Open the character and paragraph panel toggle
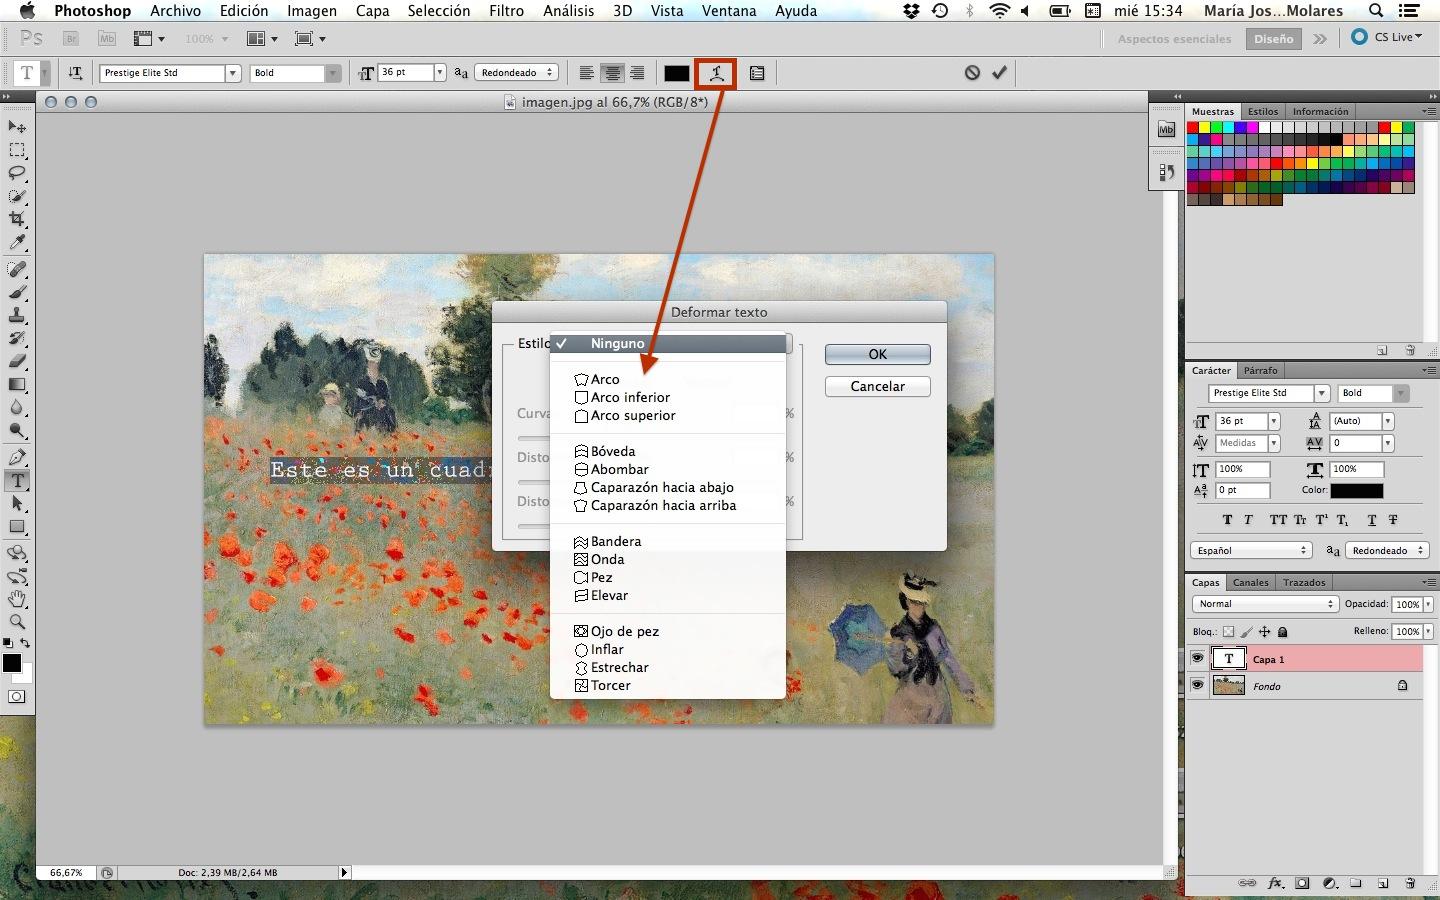The width and height of the screenshot is (1440, 900). click(757, 73)
